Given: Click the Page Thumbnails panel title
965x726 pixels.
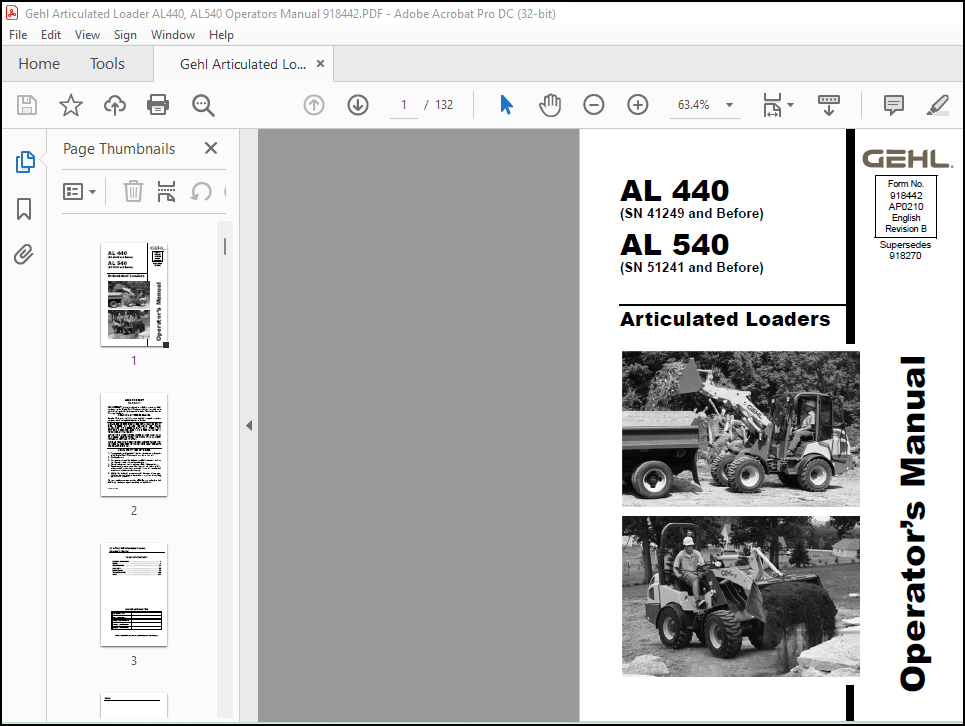Looking at the screenshot, I should point(119,149).
